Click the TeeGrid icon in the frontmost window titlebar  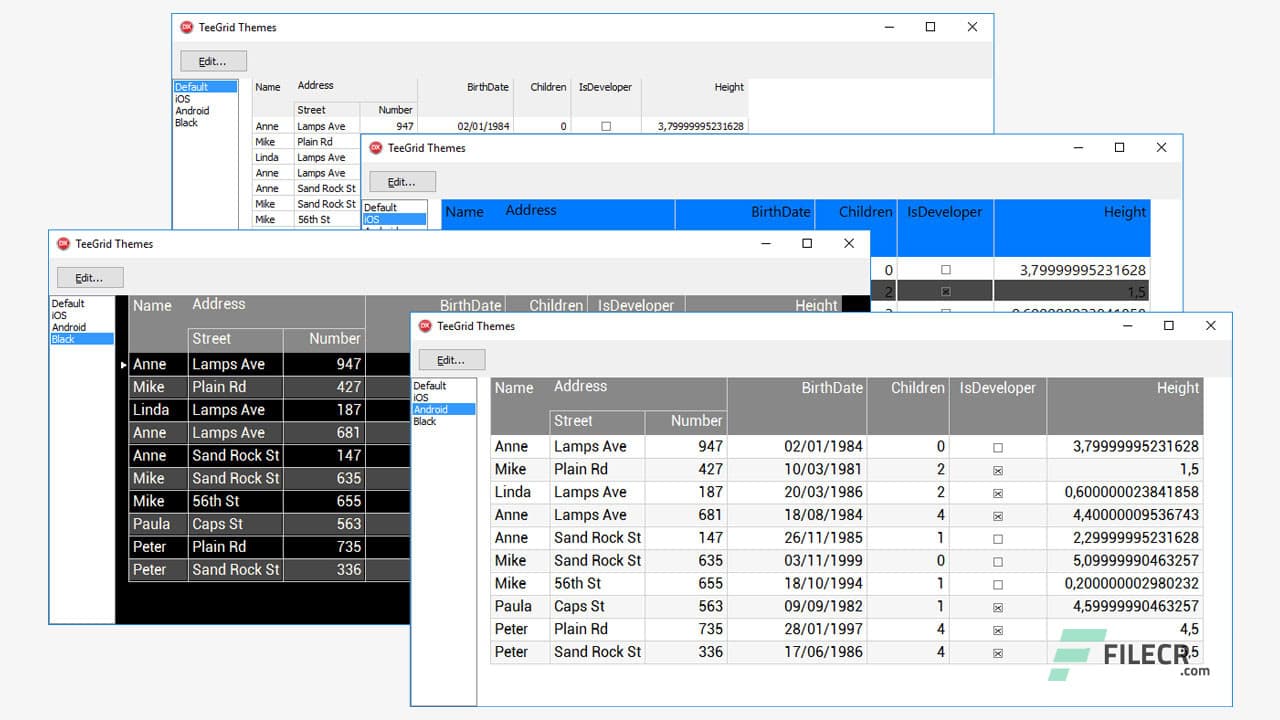coord(425,326)
